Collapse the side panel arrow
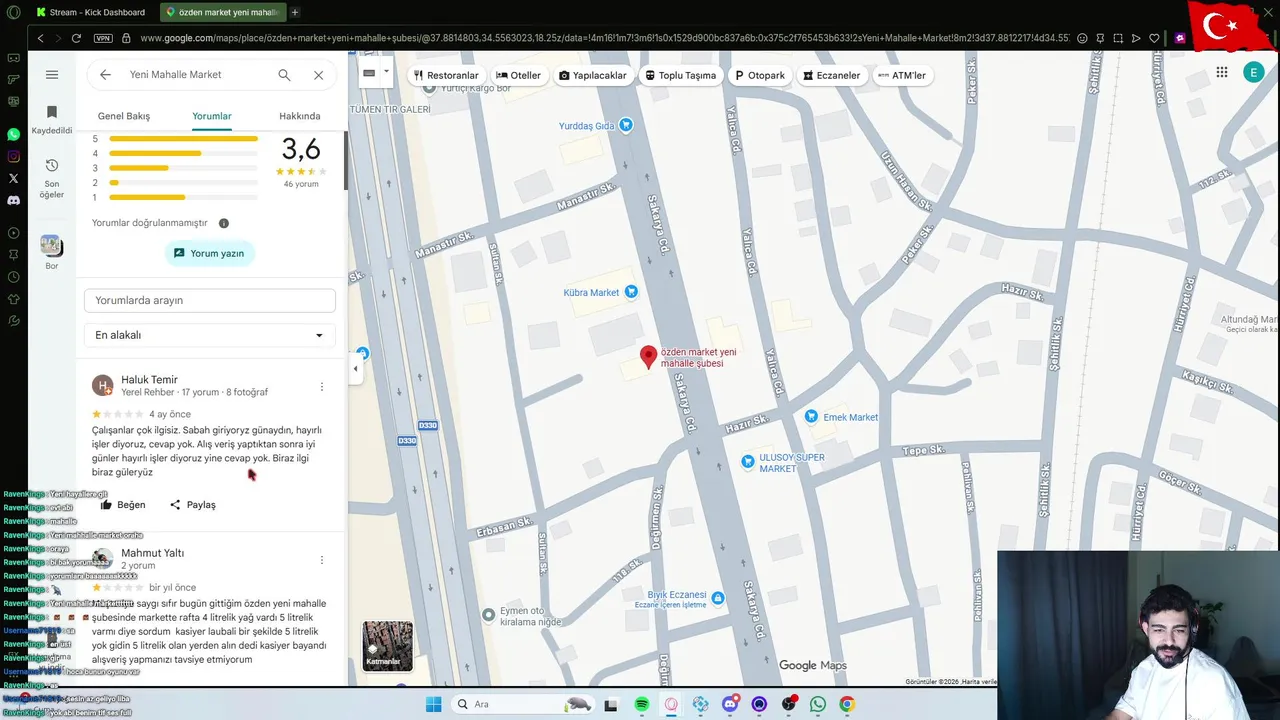This screenshot has height=720, width=1280. 355,369
